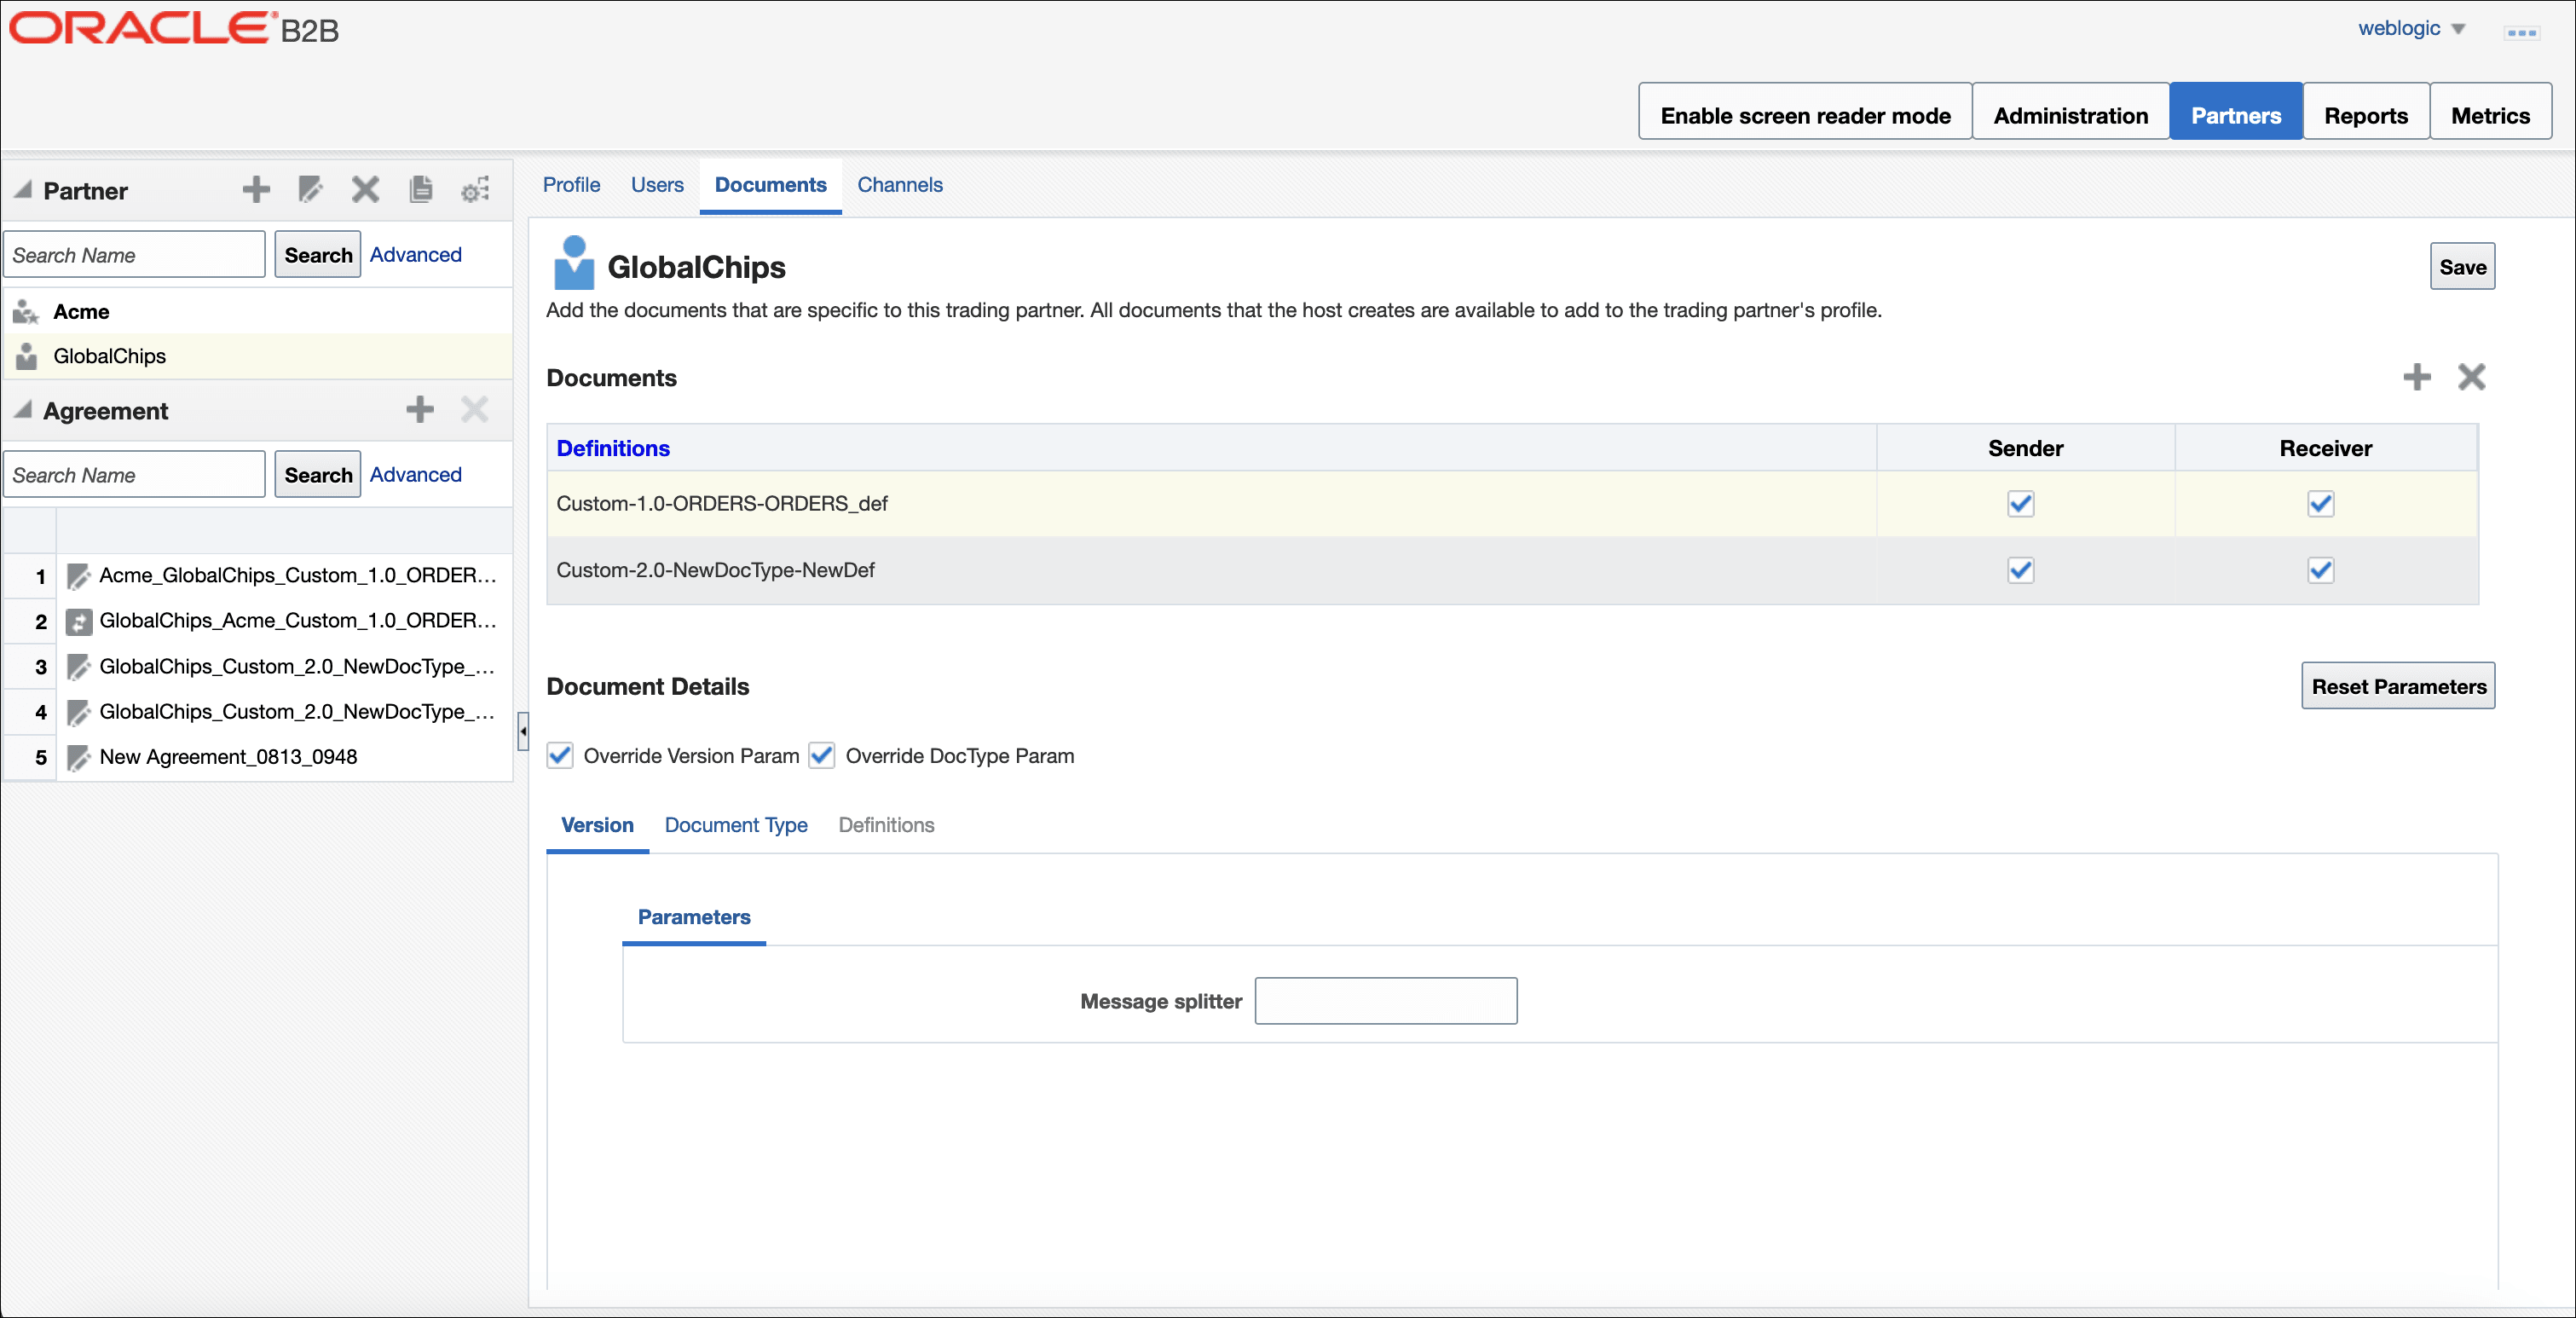This screenshot has width=2576, height=1318.
Task: Add a new agreement with plus icon
Action: pyautogui.click(x=420, y=409)
